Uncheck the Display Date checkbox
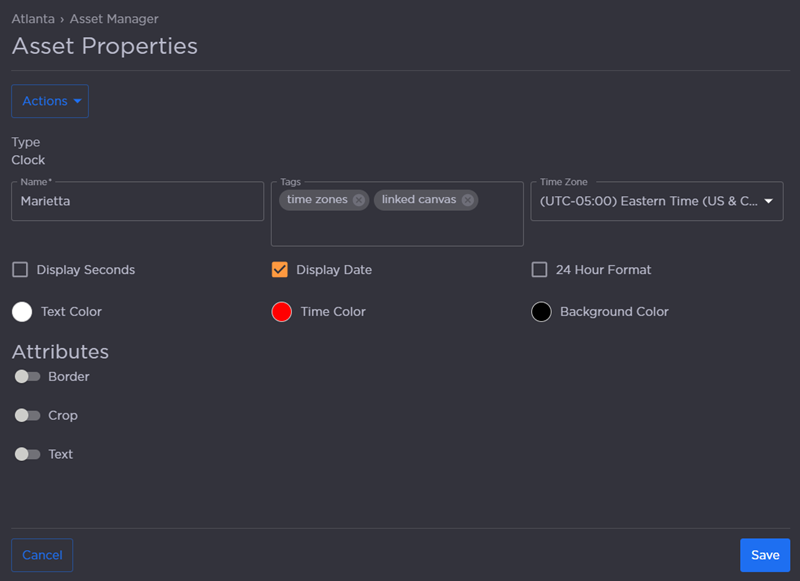Viewport: 800px width, 581px height. coord(280,270)
